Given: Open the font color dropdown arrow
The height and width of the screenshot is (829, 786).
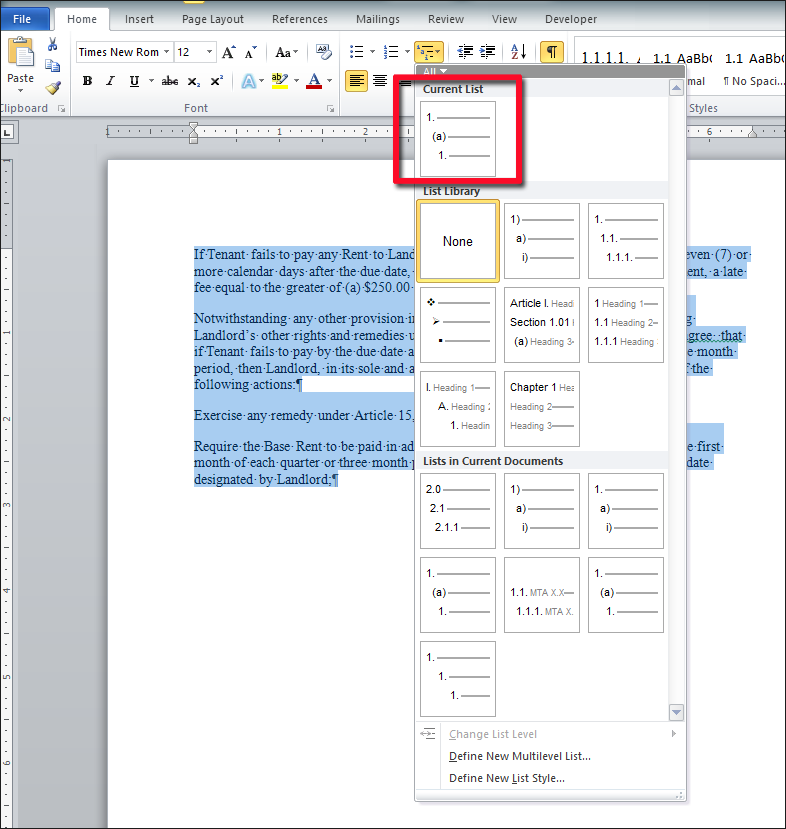Looking at the screenshot, I should pyautogui.click(x=329, y=81).
